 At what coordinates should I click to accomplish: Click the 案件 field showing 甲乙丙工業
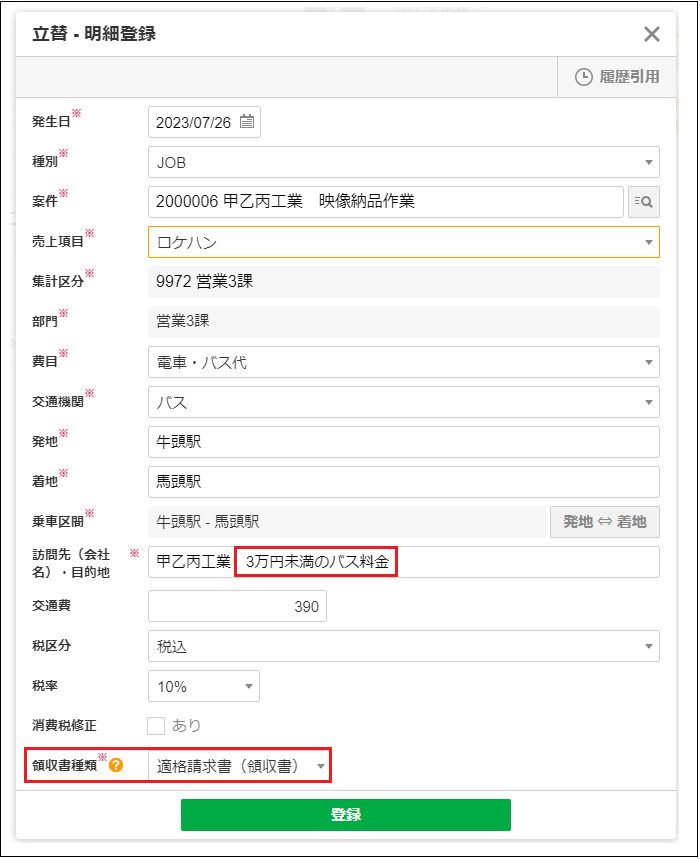click(385, 202)
